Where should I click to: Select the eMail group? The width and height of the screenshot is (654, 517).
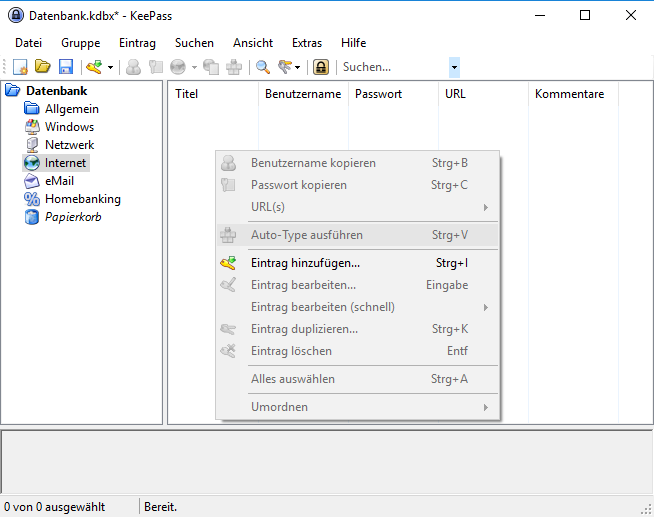click(x=59, y=181)
